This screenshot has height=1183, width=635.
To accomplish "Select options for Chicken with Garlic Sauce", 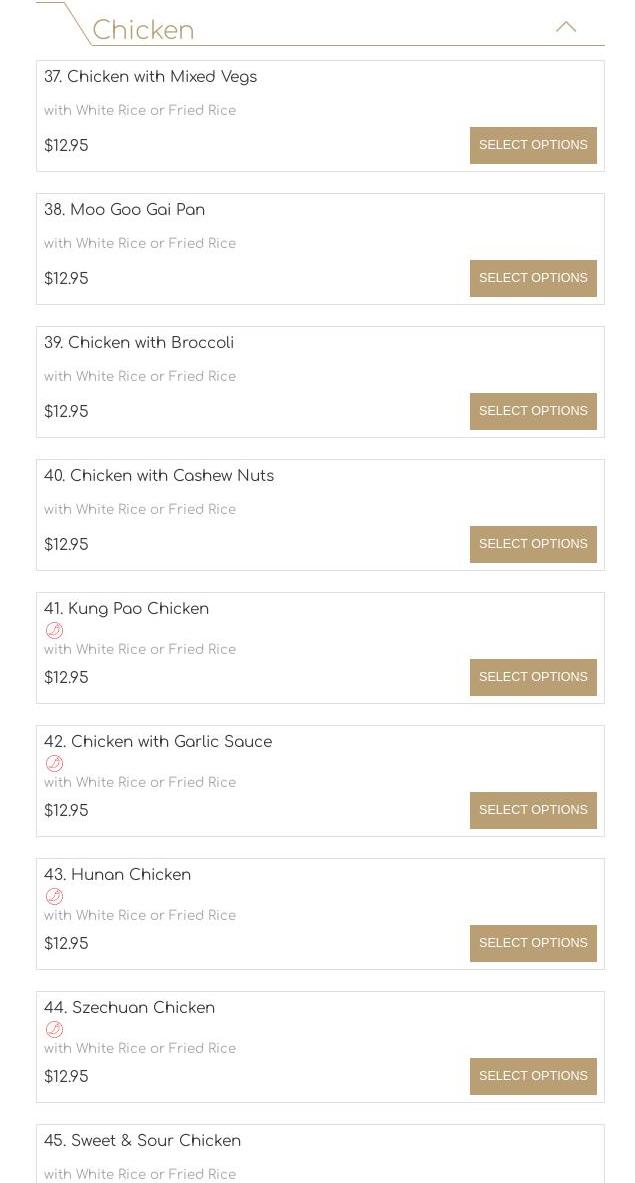I will [x=533, y=810].
